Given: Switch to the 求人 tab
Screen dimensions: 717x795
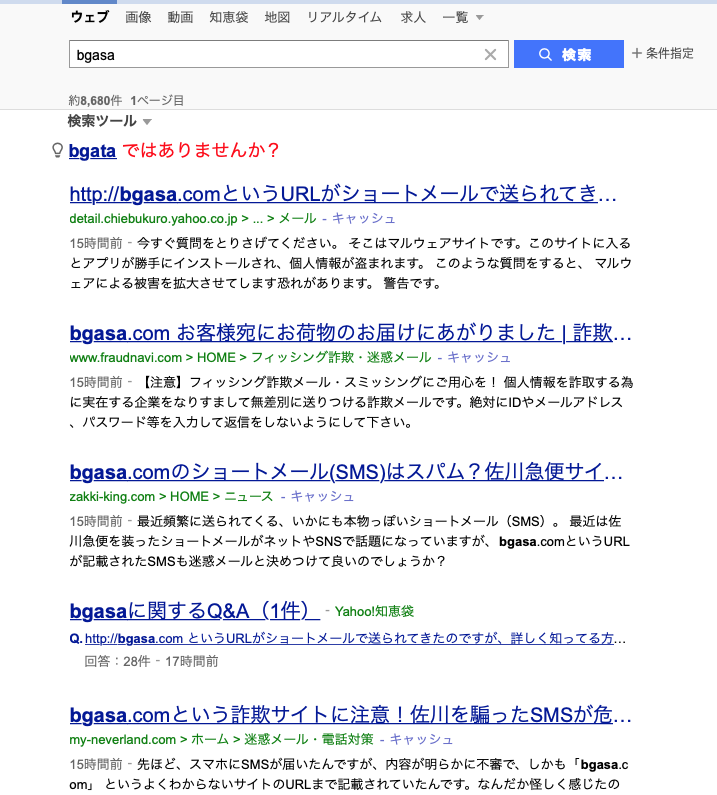Looking at the screenshot, I should point(413,17).
